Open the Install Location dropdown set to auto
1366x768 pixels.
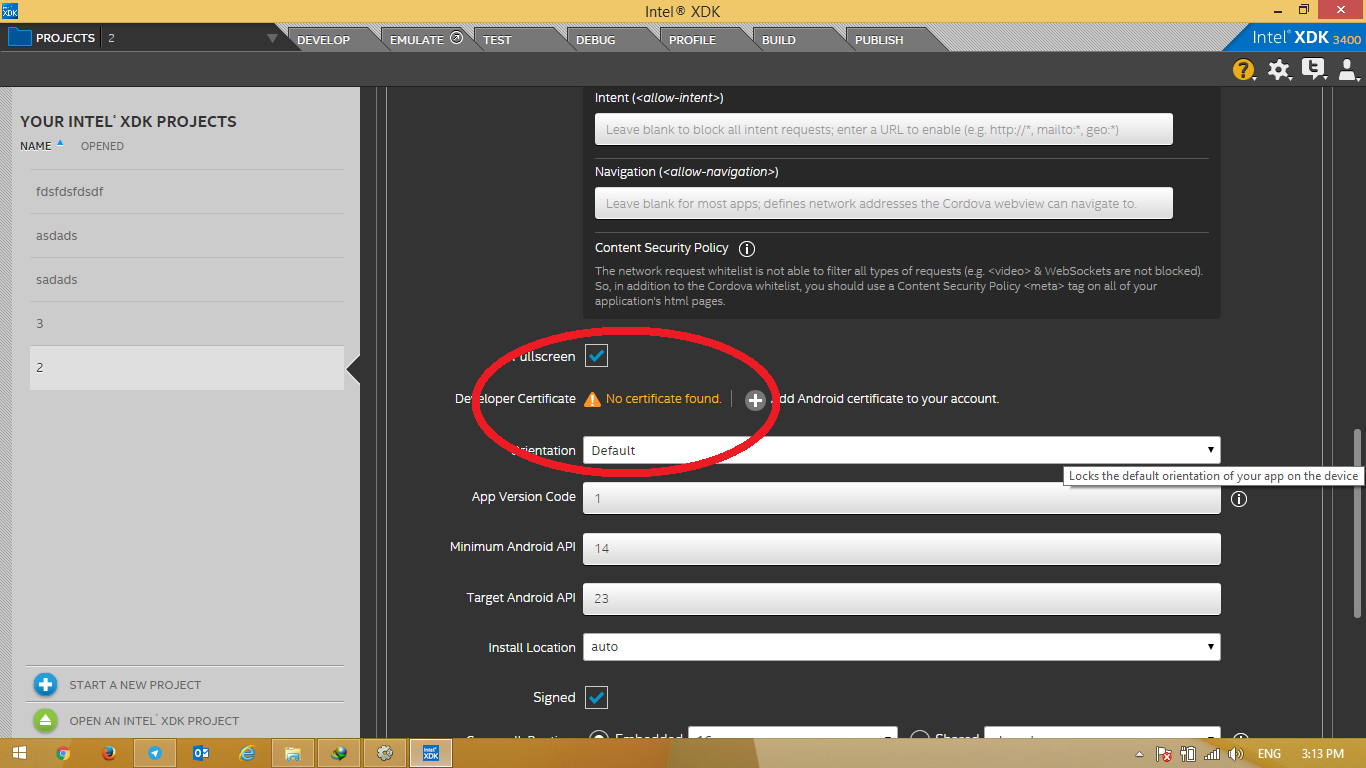tap(901, 647)
